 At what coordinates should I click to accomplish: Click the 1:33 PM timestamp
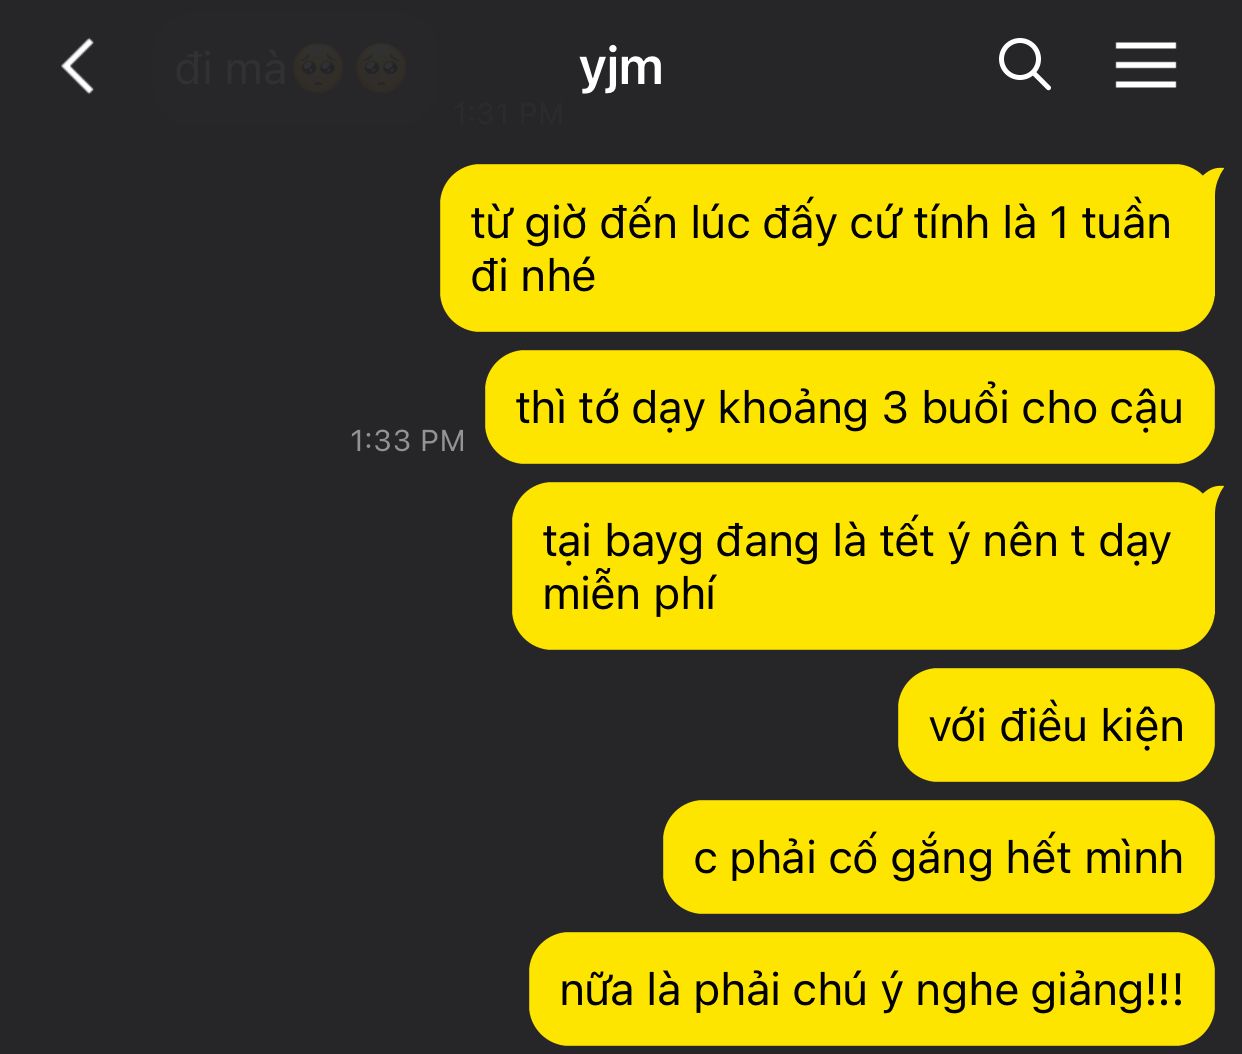[x=407, y=441]
